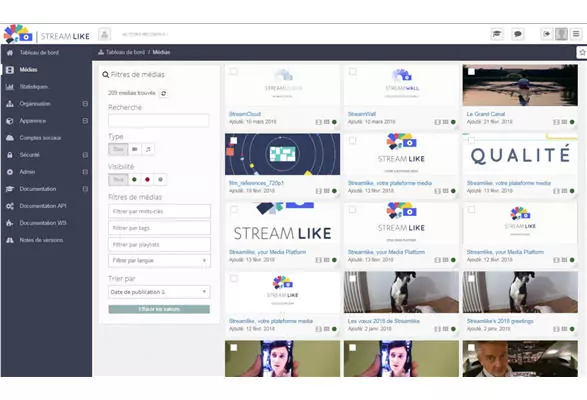Image resolution: width=587 pixels, height=400 pixels.
Task: Click the home icon for Tableau de bord
Action: click(x=10, y=53)
